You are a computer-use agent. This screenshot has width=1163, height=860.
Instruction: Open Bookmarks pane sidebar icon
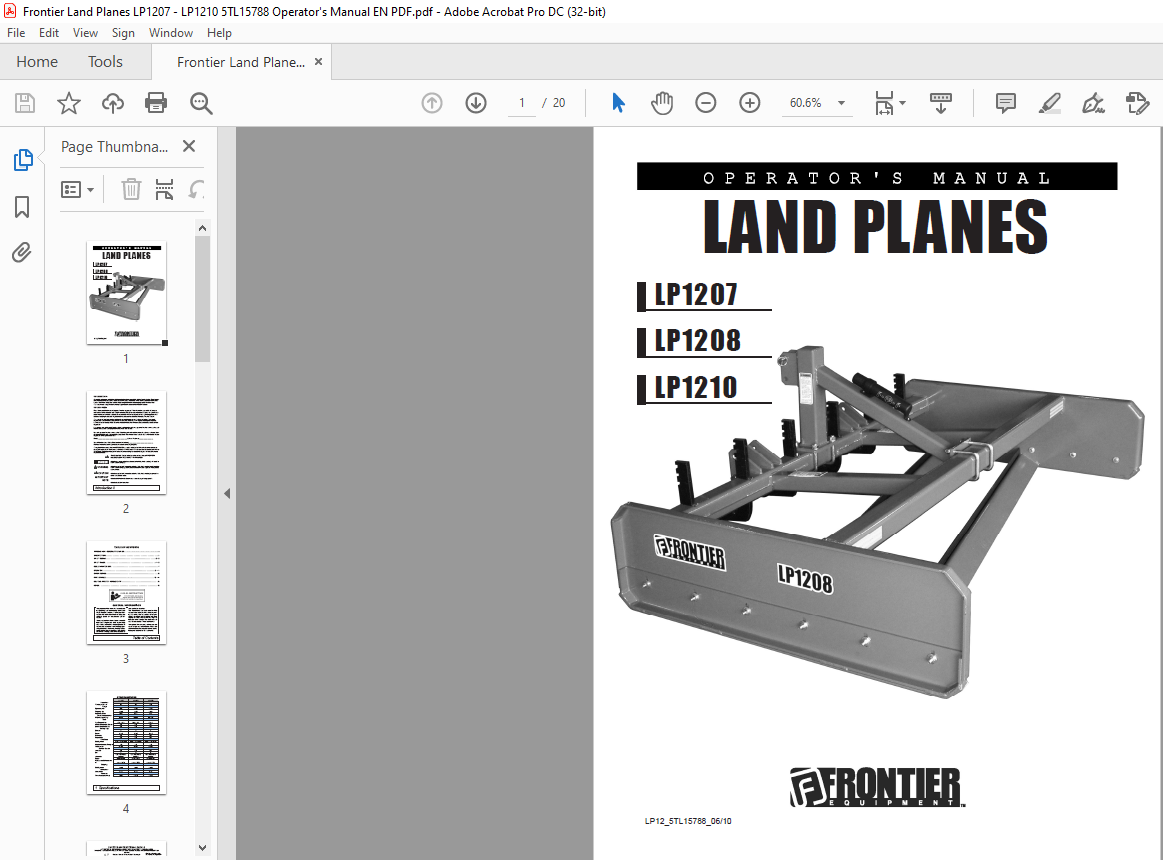click(22, 206)
